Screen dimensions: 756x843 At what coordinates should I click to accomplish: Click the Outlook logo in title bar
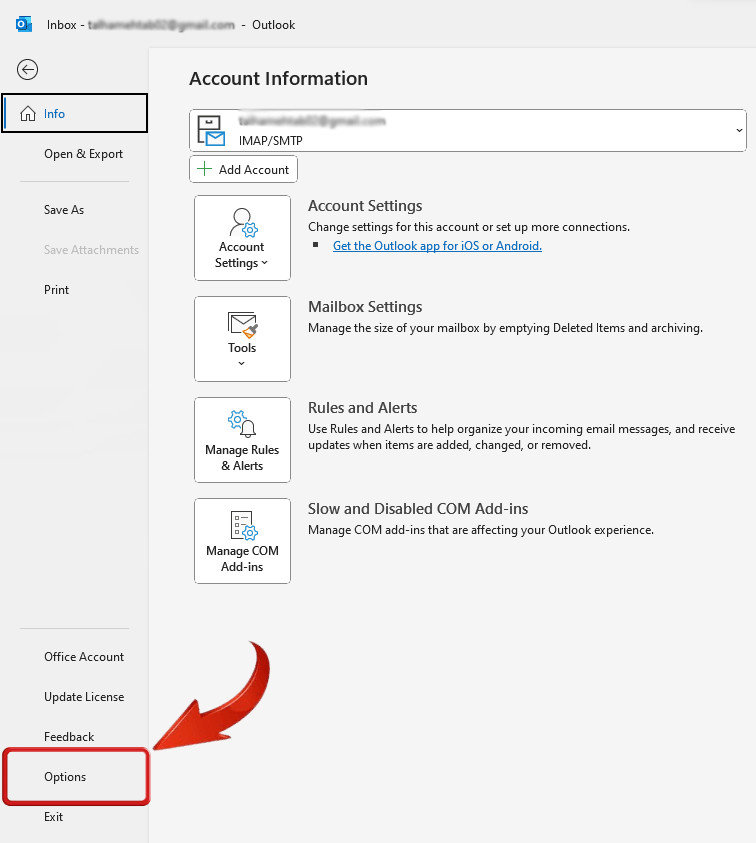[x=24, y=25]
